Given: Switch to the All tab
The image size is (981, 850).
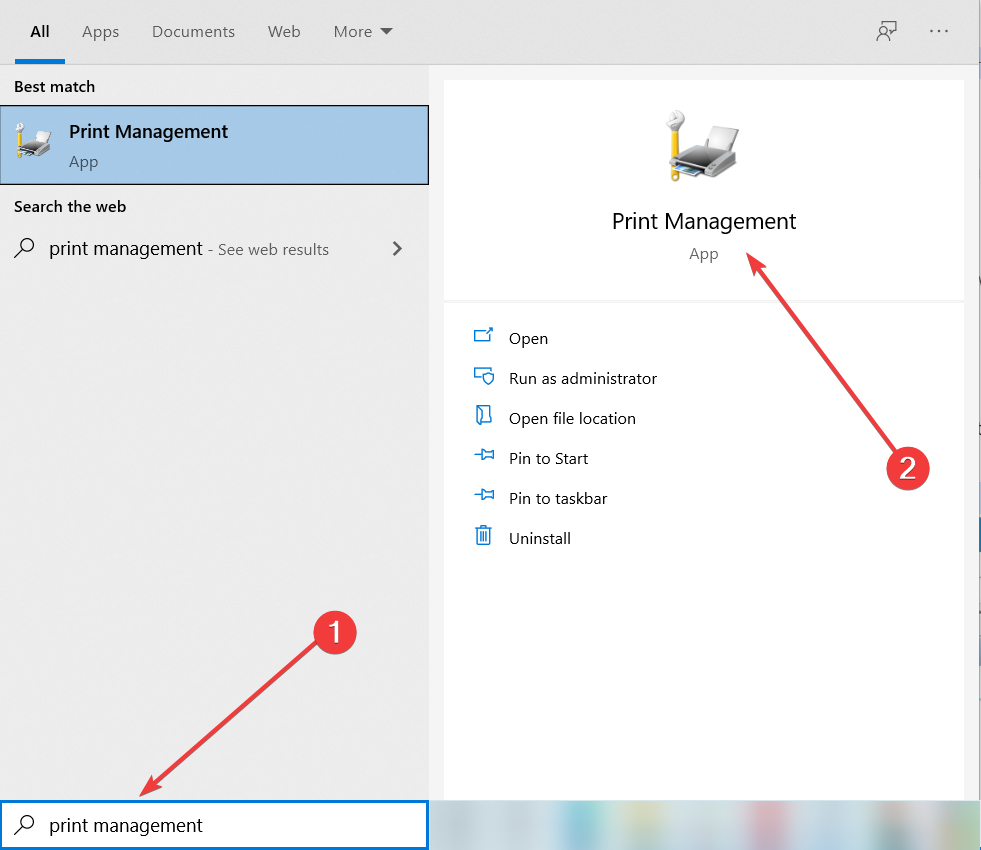Looking at the screenshot, I should [x=39, y=31].
